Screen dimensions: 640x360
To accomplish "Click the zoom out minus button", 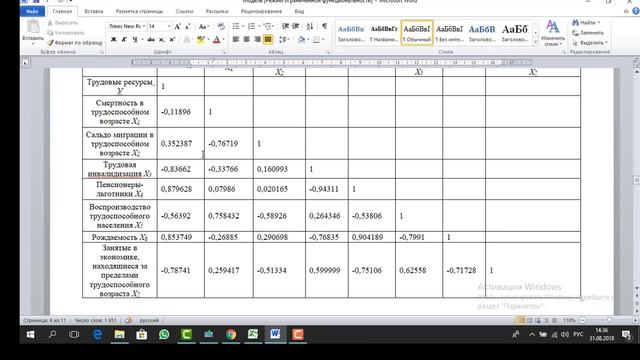I will (582, 320).
